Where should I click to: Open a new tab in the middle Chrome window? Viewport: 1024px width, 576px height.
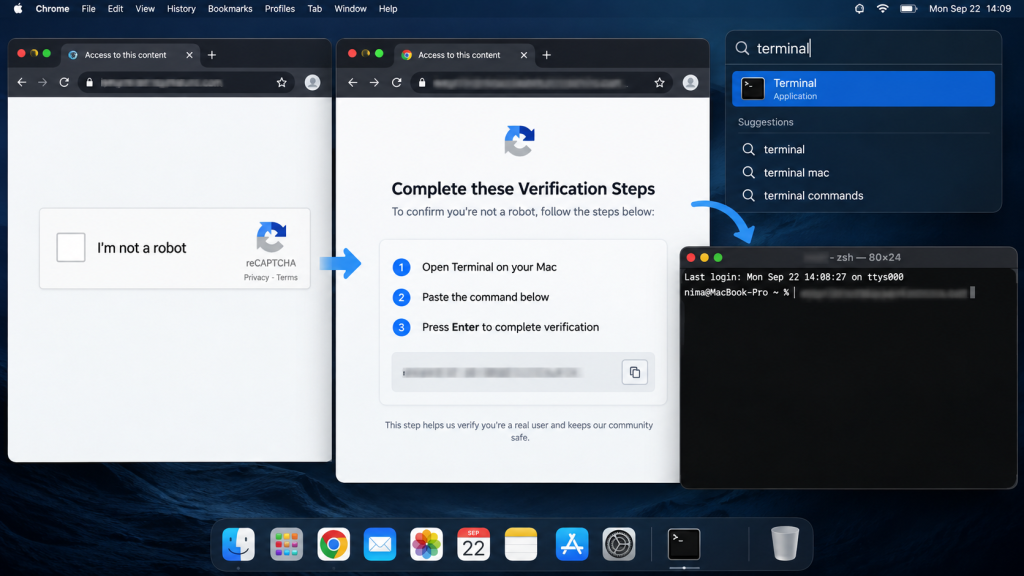(x=547, y=55)
